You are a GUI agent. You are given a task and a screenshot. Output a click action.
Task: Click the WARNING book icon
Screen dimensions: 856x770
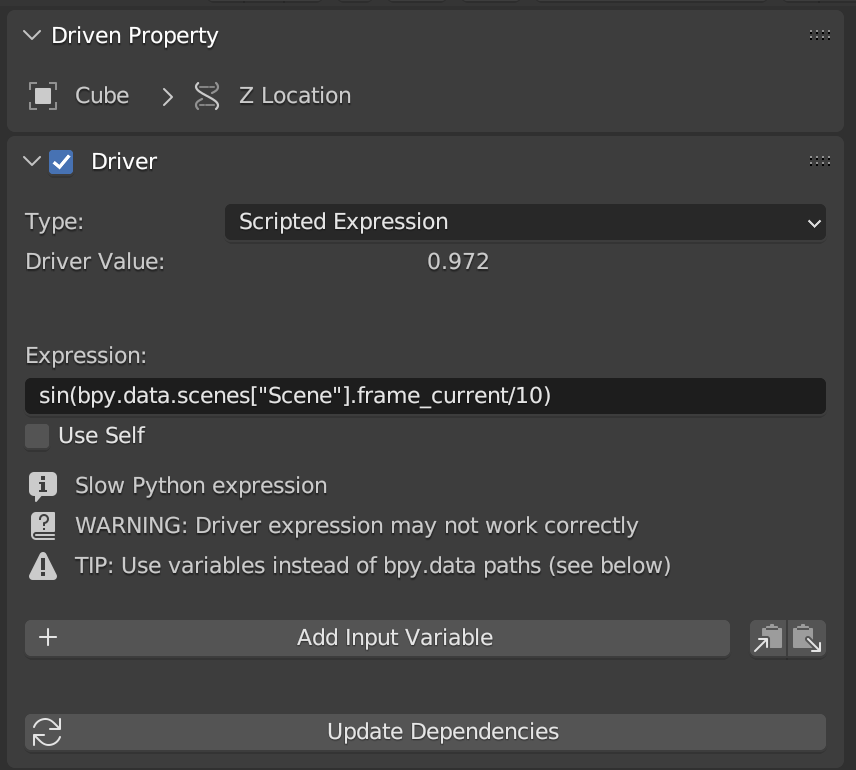[x=43, y=526]
